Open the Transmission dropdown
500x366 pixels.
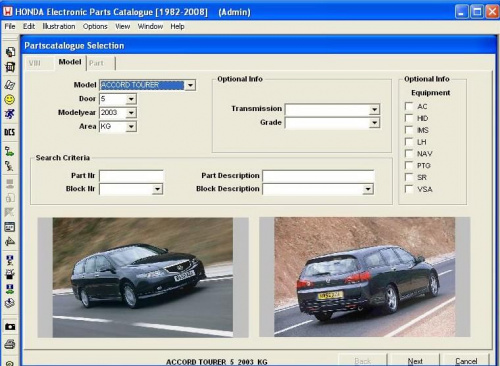[374, 109]
